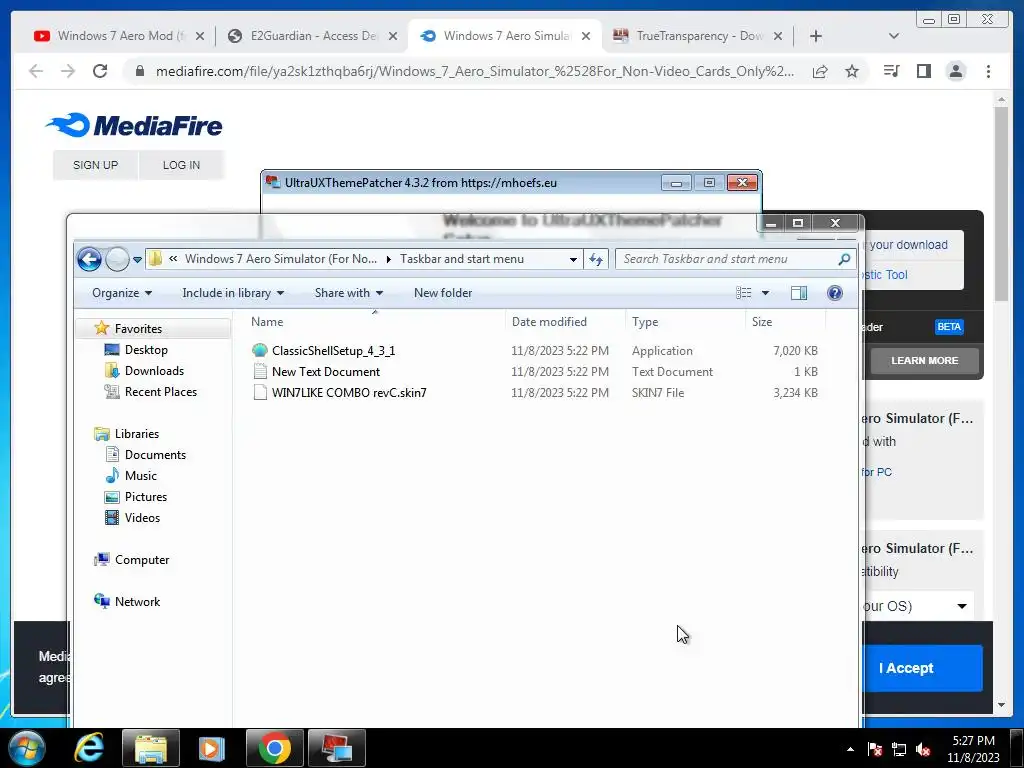1024x768 pixels.
Task: Click the mediafire.com URL address bar
Action: 475,71
